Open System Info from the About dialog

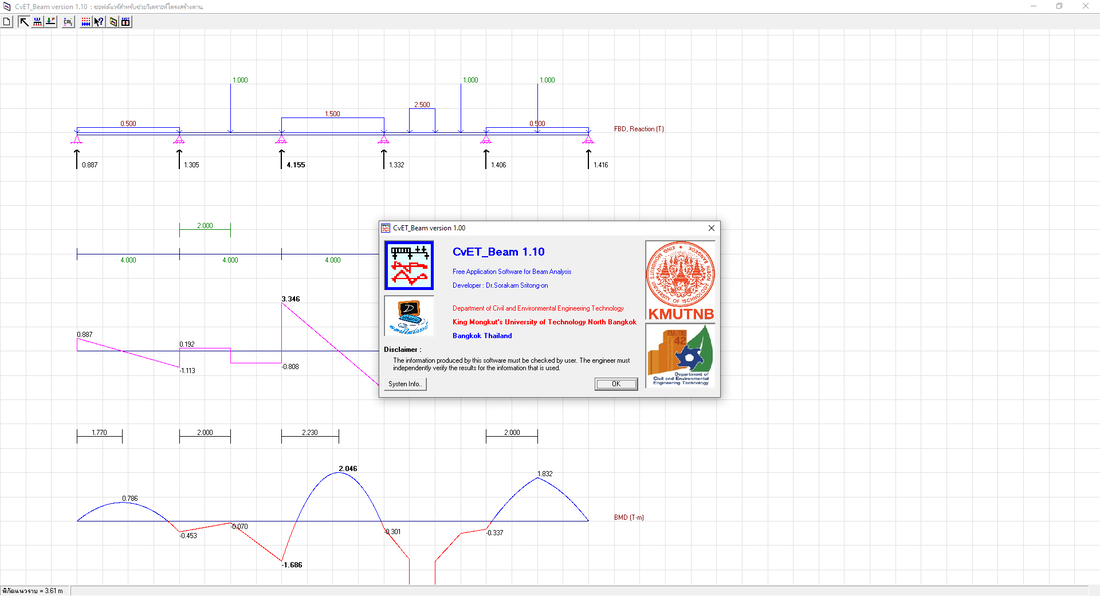click(x=405, y=384)
